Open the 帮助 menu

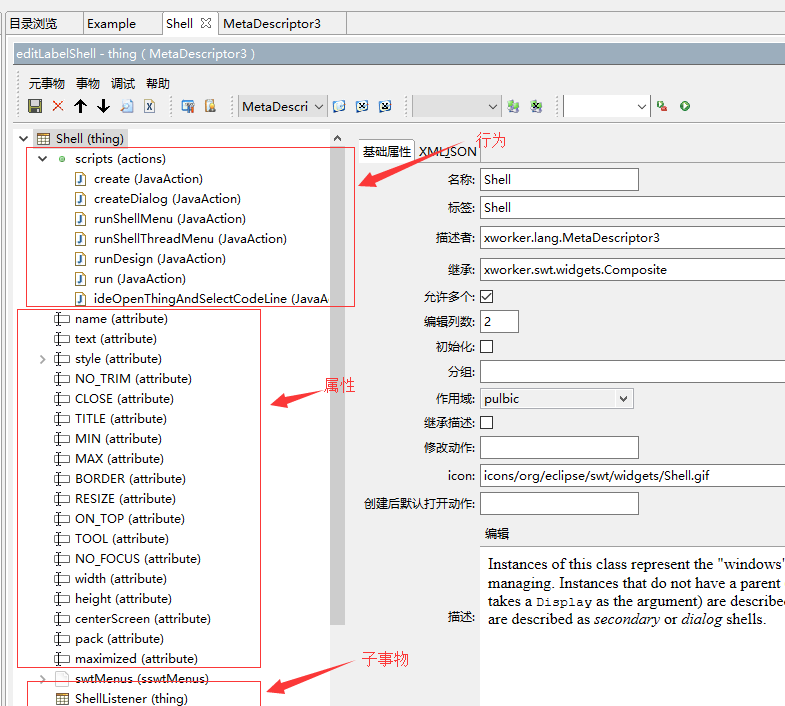(x=158, y=83)
